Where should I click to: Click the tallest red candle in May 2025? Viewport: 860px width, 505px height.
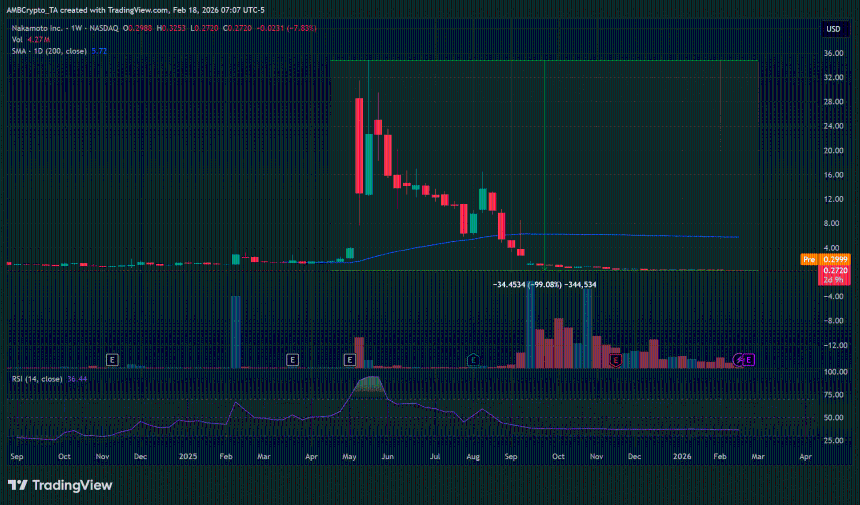(x=359, y=145)
